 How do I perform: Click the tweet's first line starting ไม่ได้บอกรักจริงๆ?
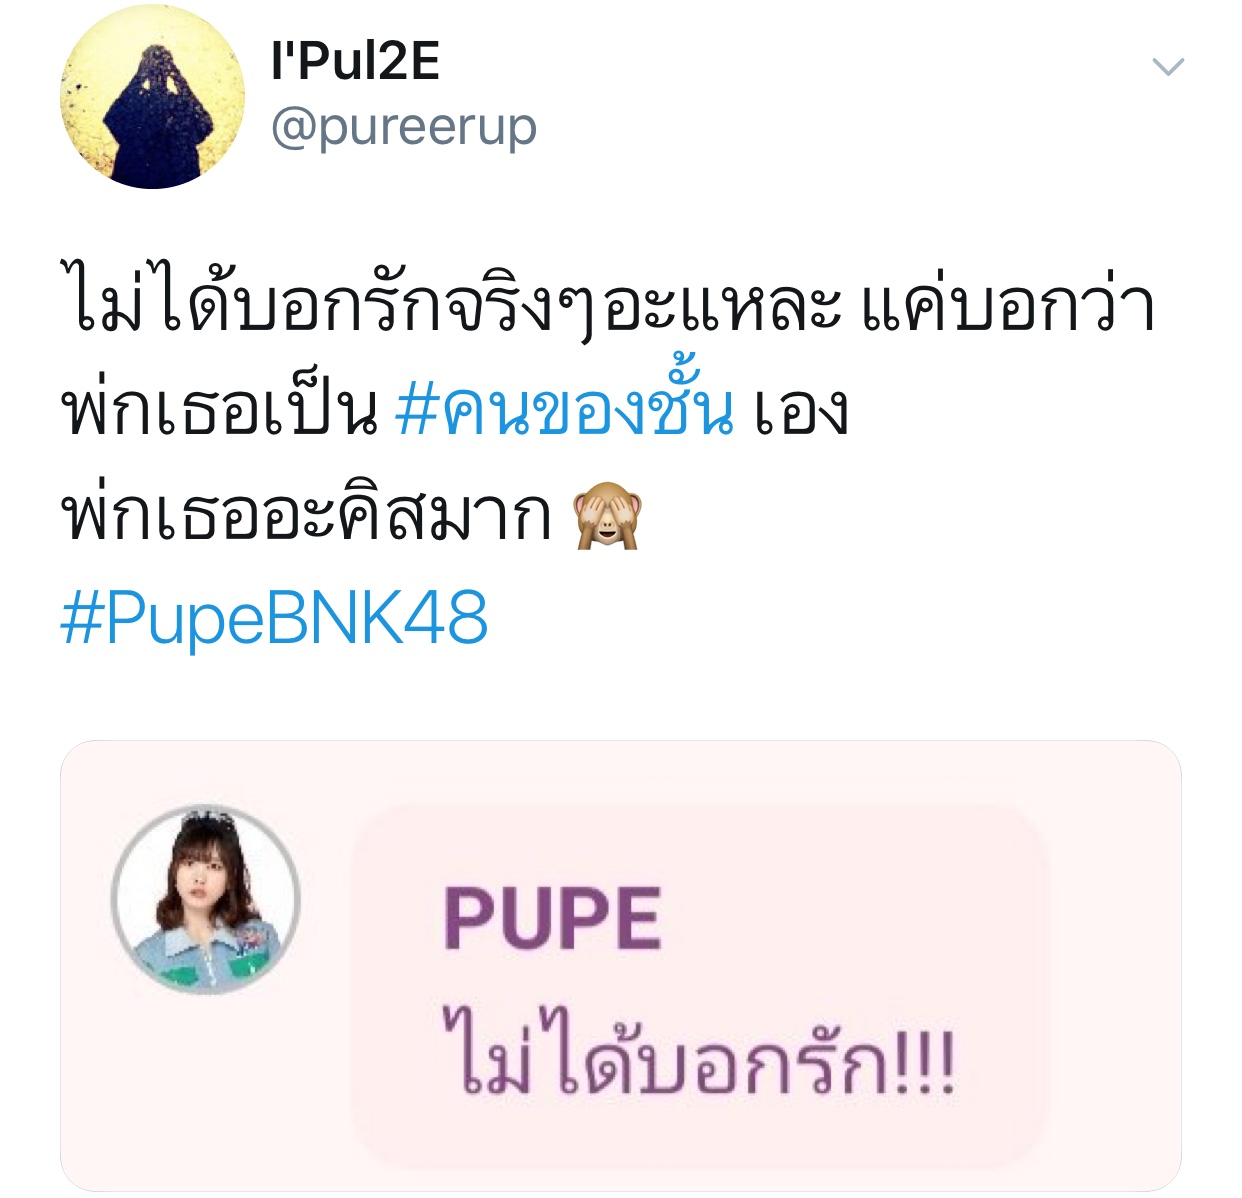tap(608, 300)
